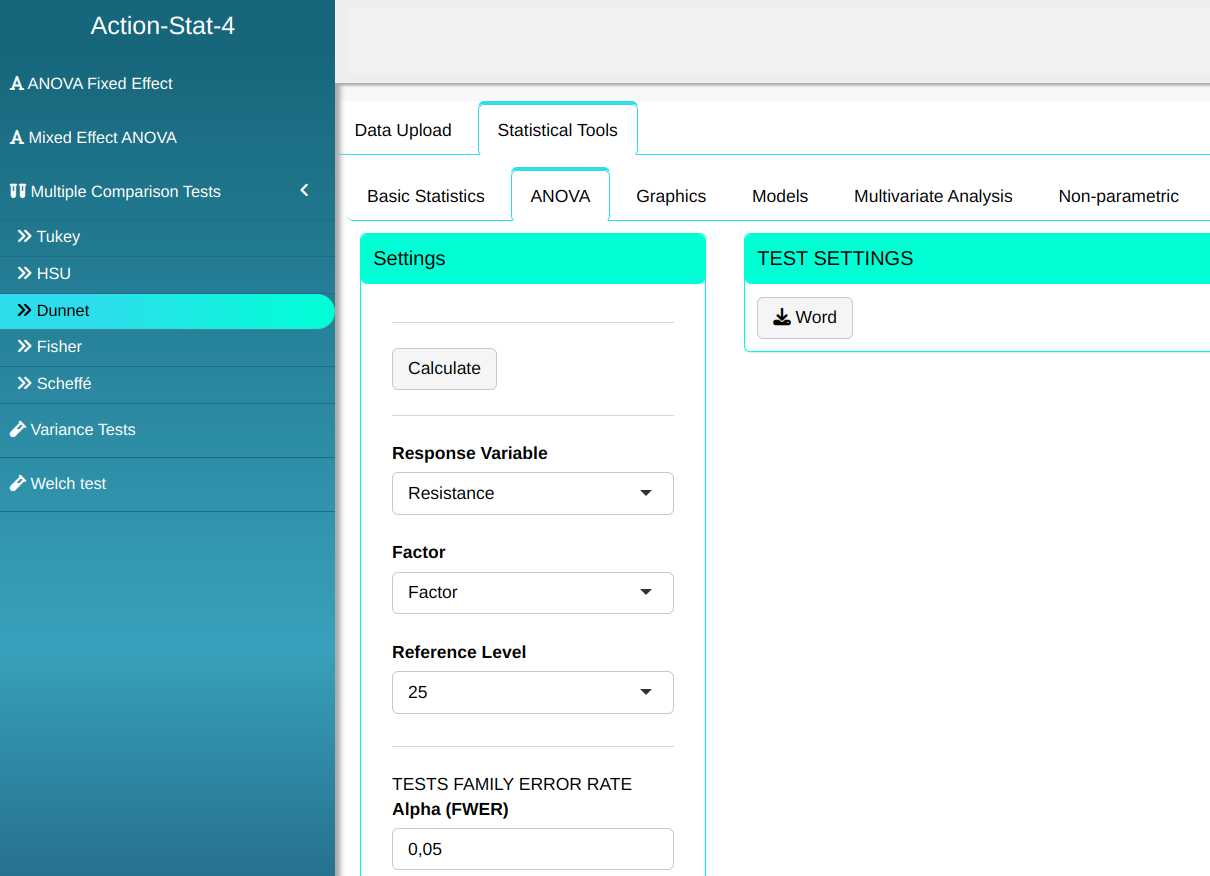Open the Non-parametric tab
Viewport: 1210px width, 876px height.
[1118, 196]
